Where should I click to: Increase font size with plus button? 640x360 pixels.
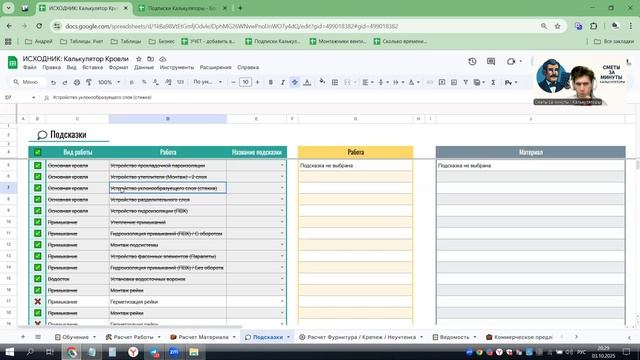(257, 82)
